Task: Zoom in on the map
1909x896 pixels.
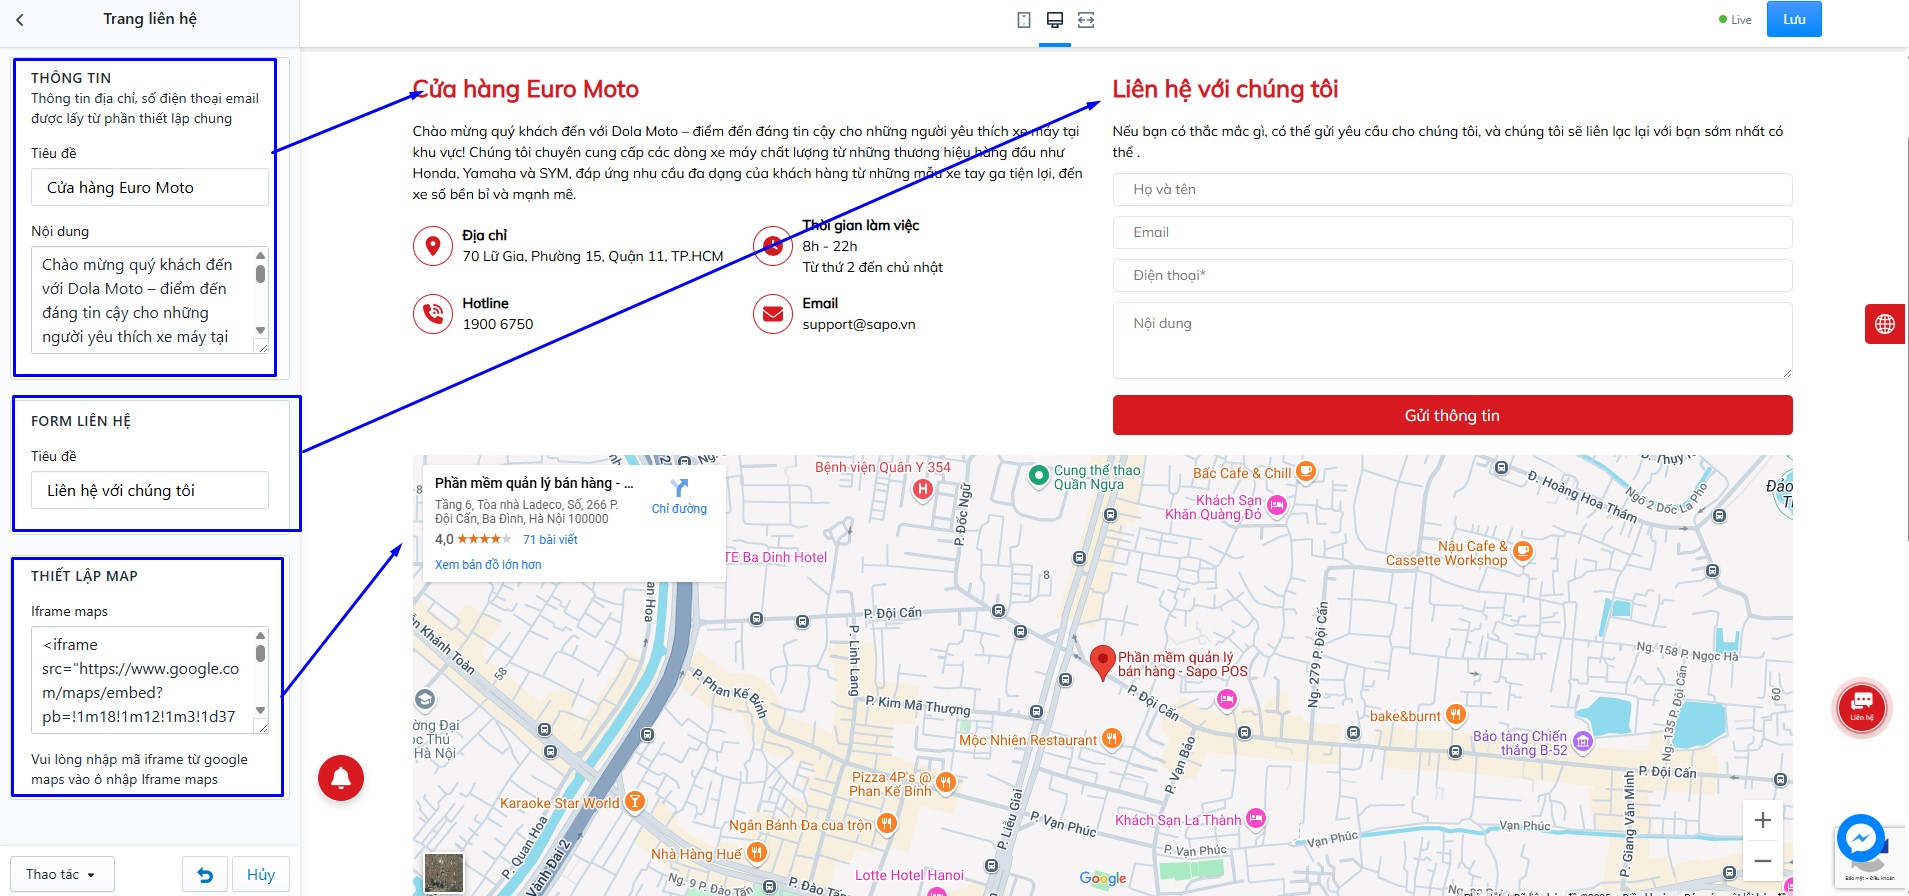Action: [1763, 820]
